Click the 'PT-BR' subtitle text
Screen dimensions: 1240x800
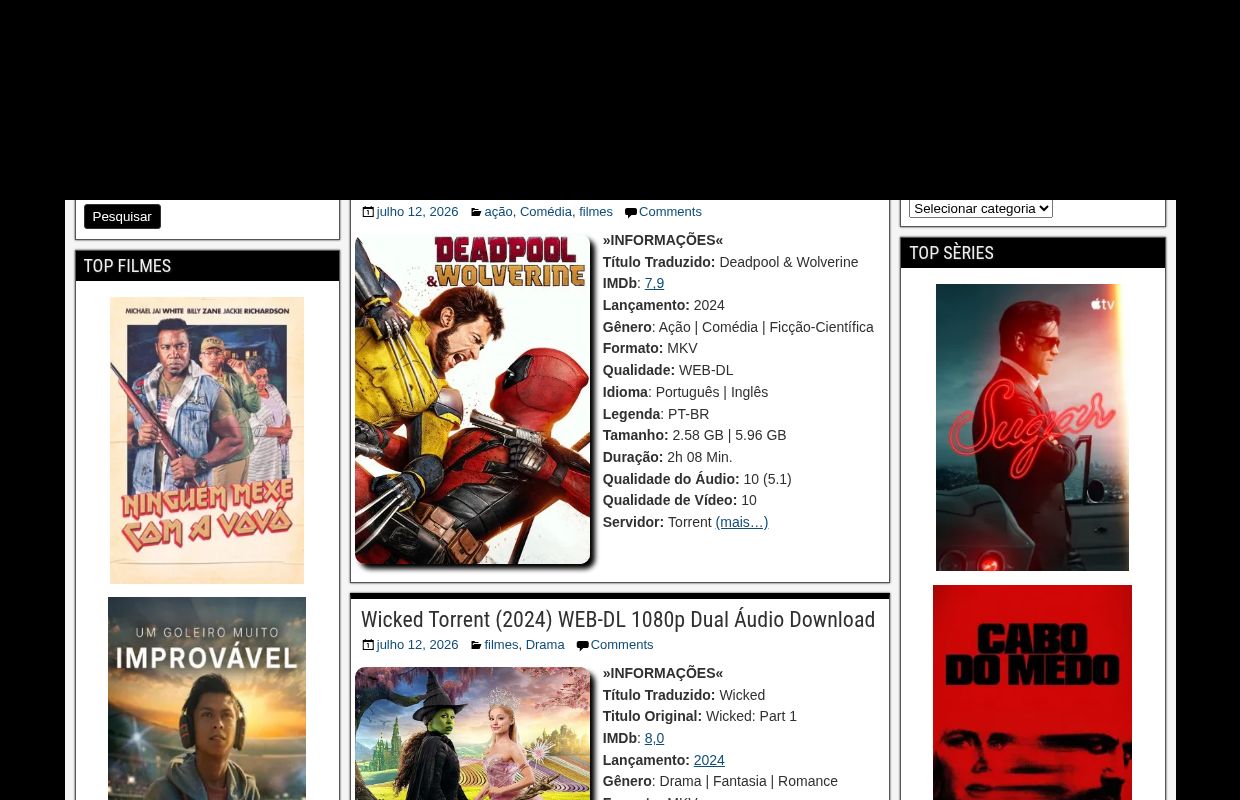pyautogui.click(x=688, y=414)
